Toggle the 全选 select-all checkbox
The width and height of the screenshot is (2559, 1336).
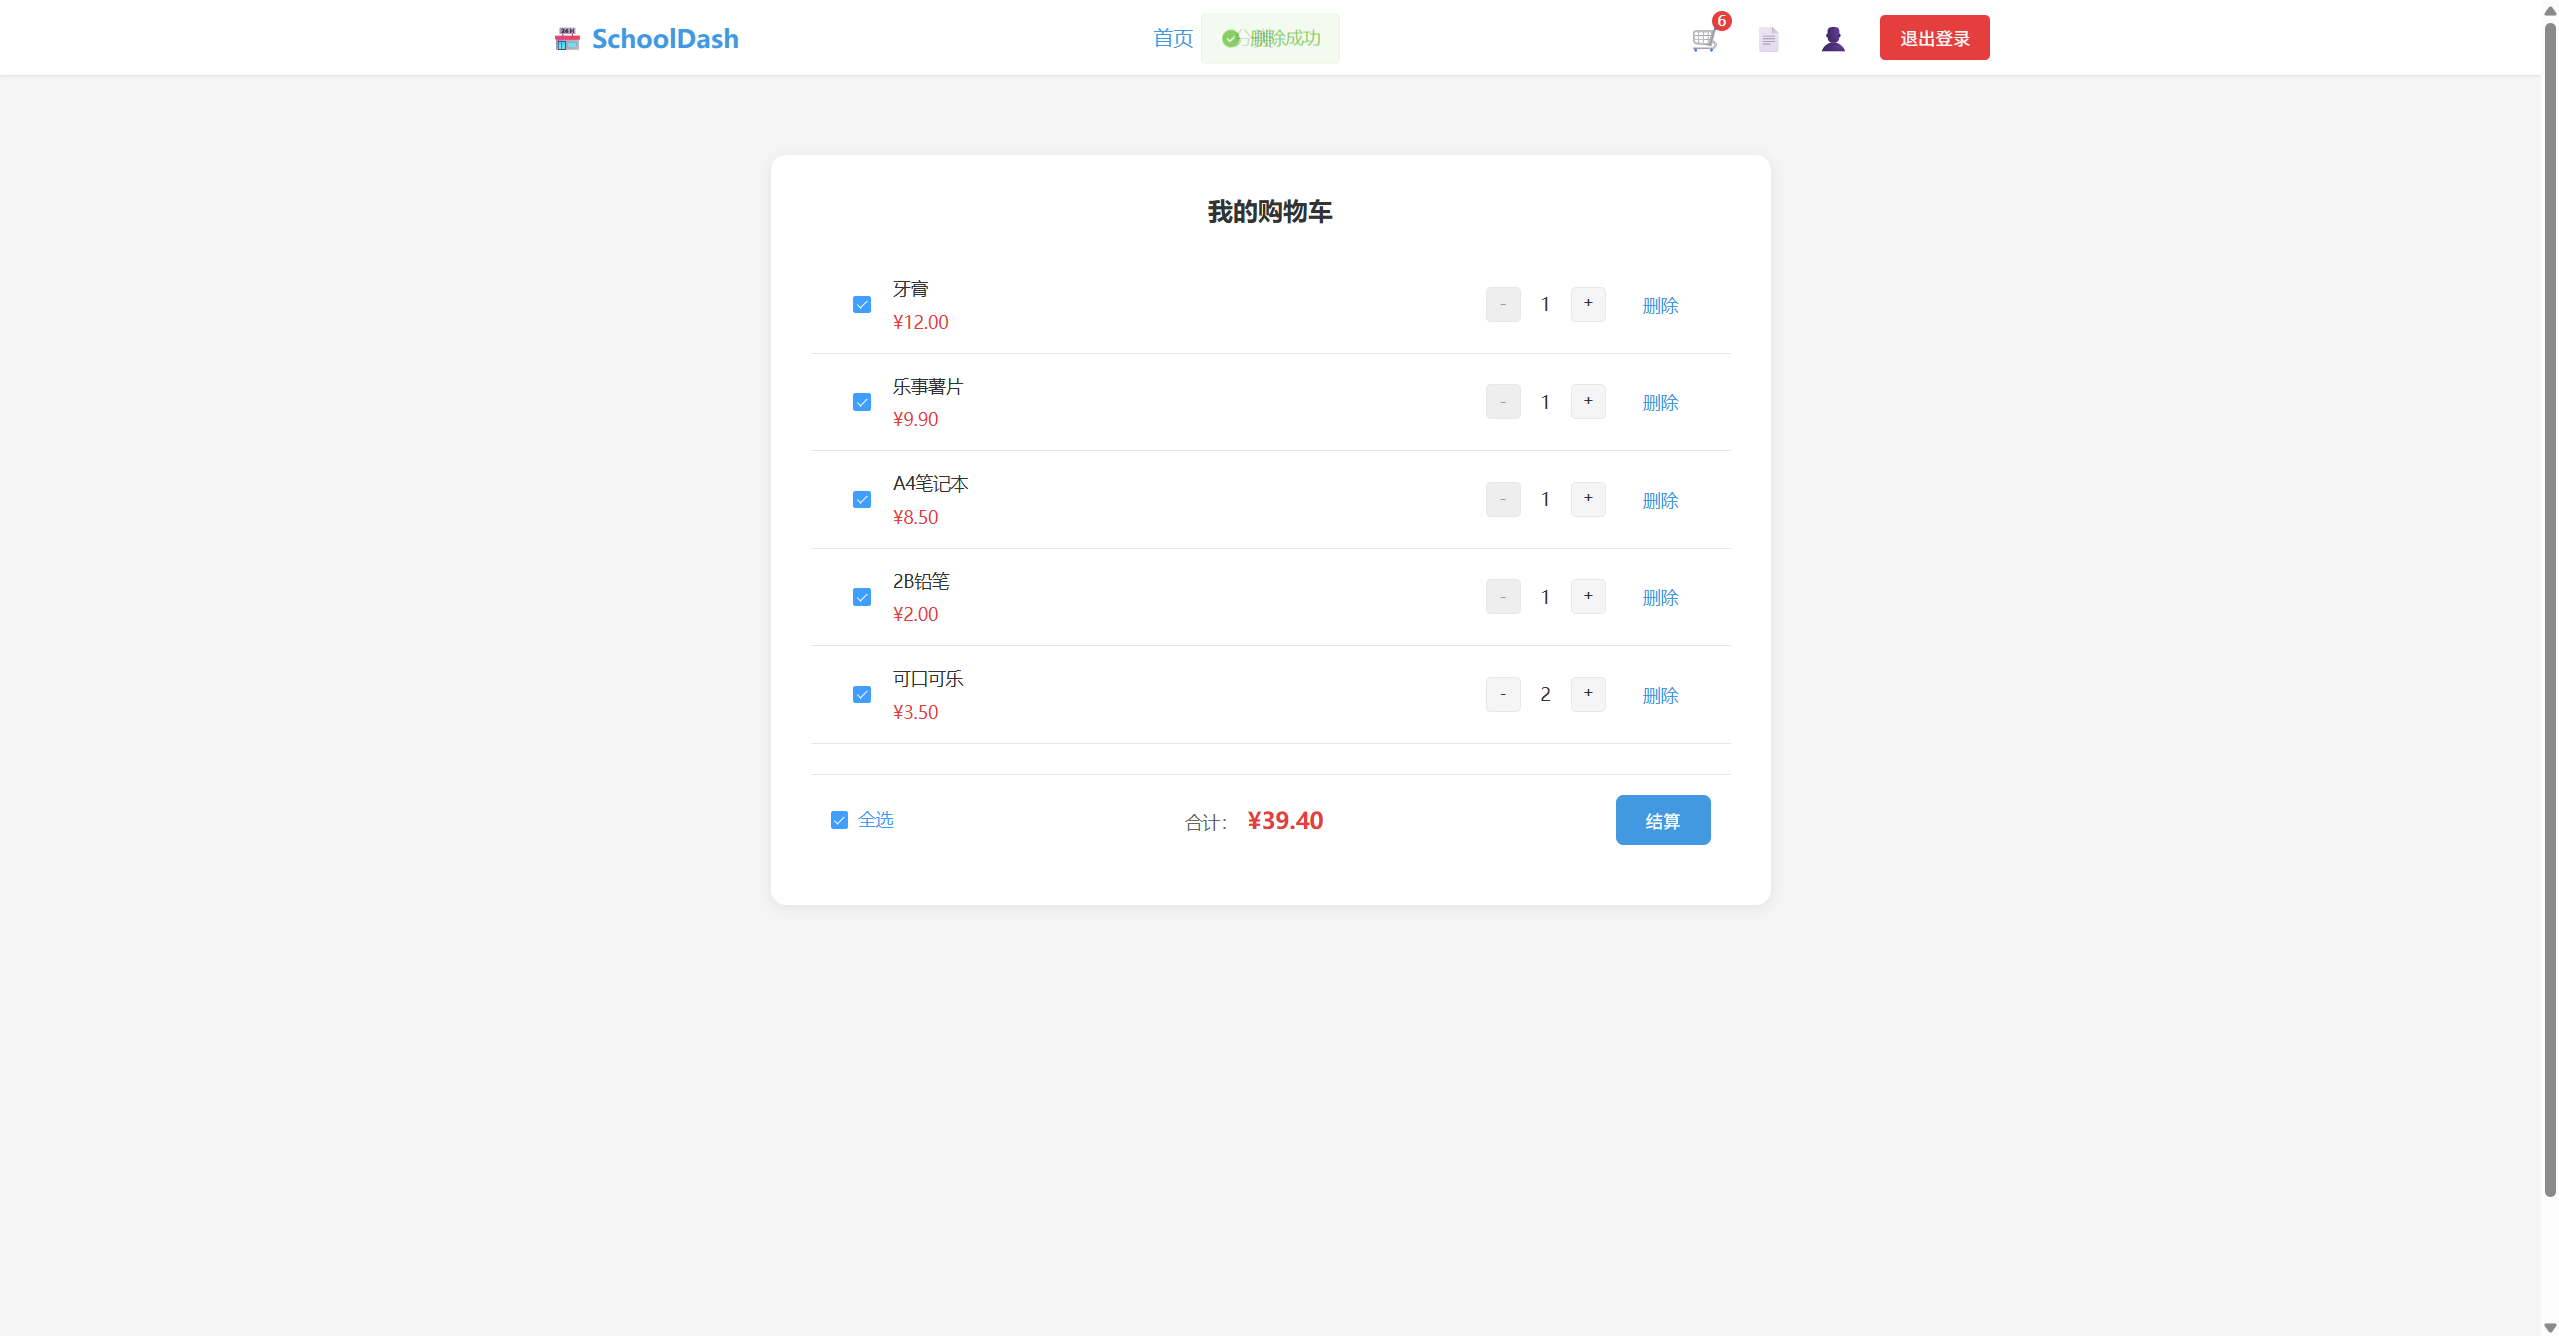pos(839,820)
